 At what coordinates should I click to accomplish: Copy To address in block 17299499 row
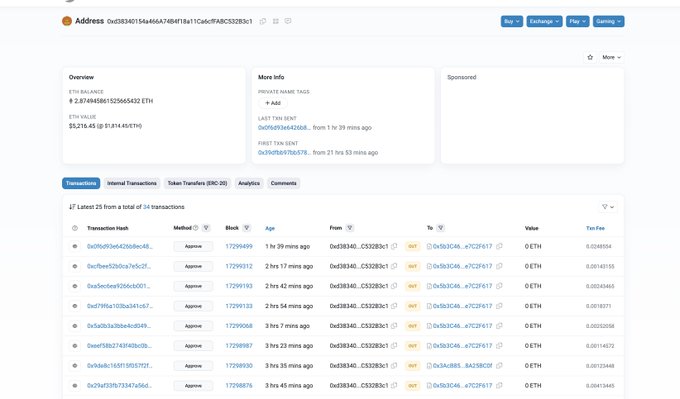pos(499,246)
